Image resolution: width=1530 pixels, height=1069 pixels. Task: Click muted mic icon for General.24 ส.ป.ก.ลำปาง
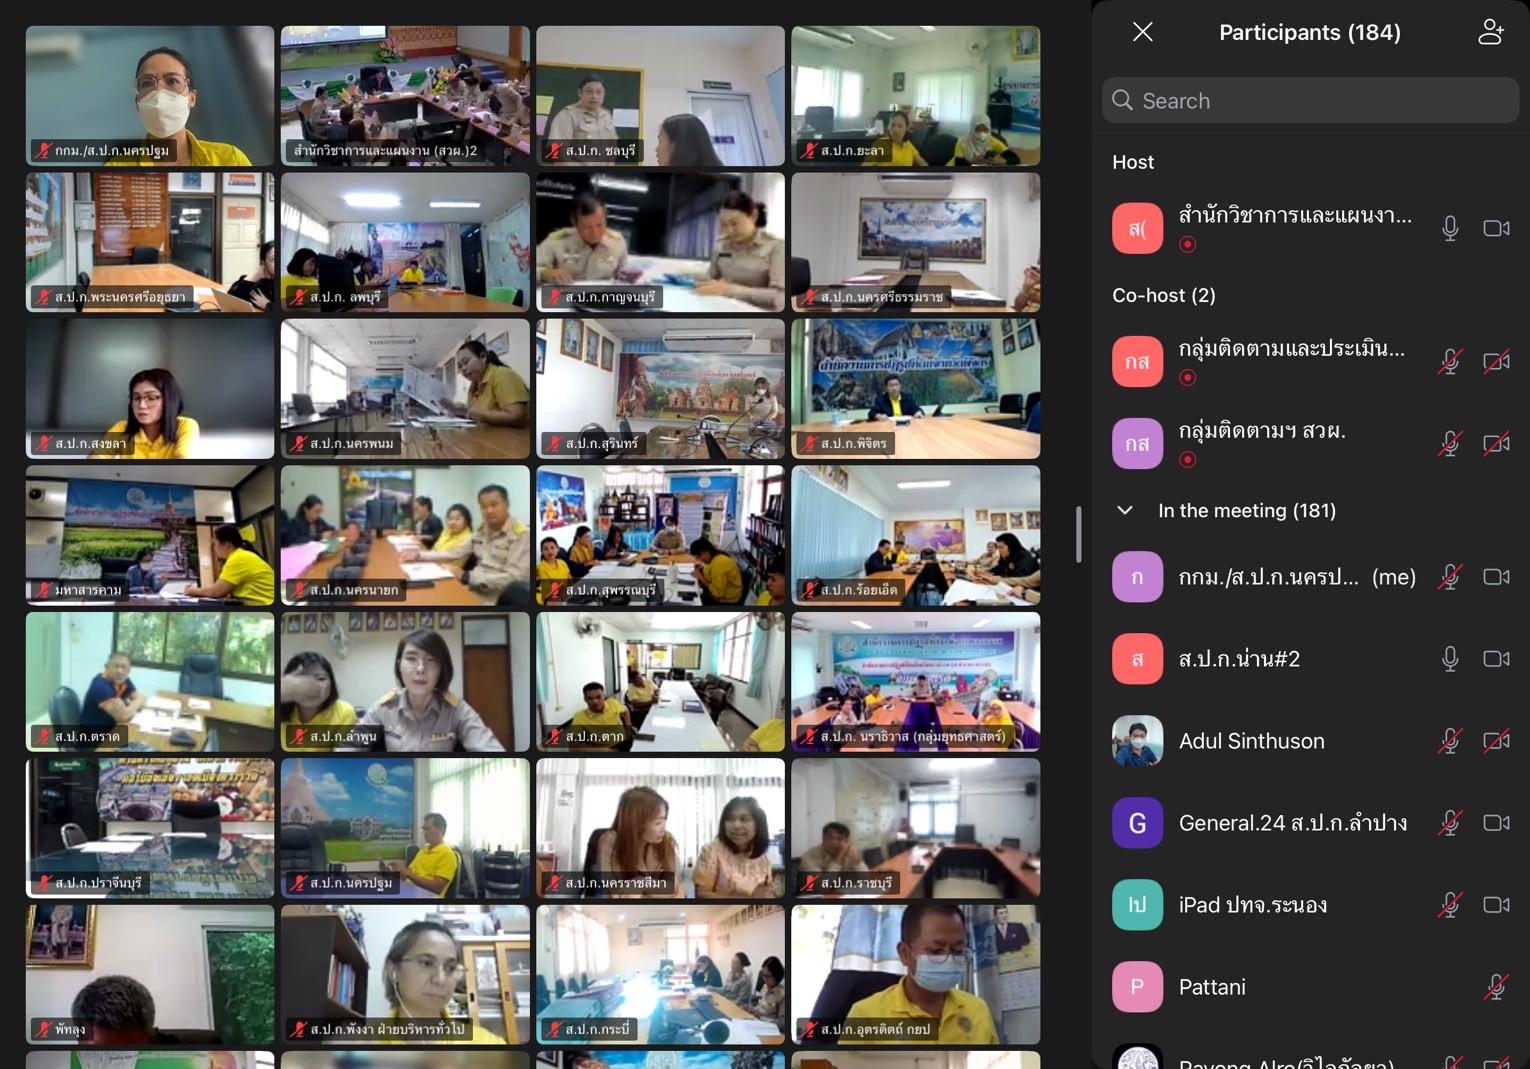tap(1450, 823)
